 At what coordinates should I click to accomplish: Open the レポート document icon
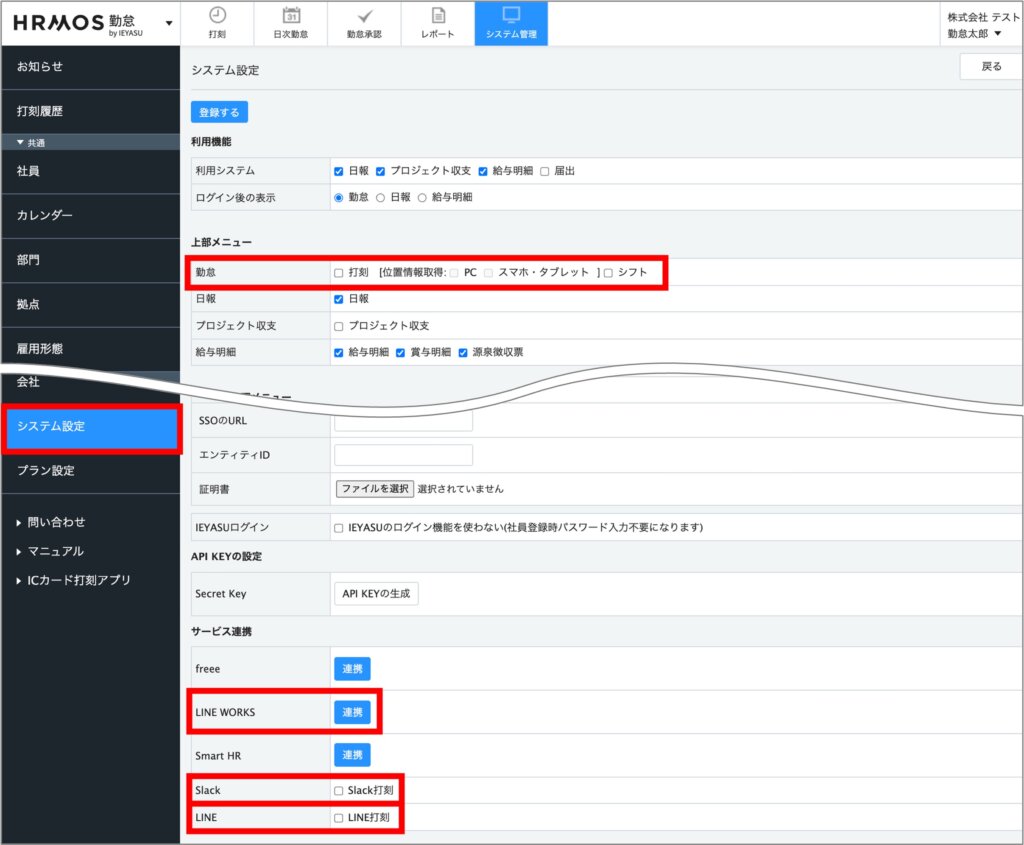438,16
